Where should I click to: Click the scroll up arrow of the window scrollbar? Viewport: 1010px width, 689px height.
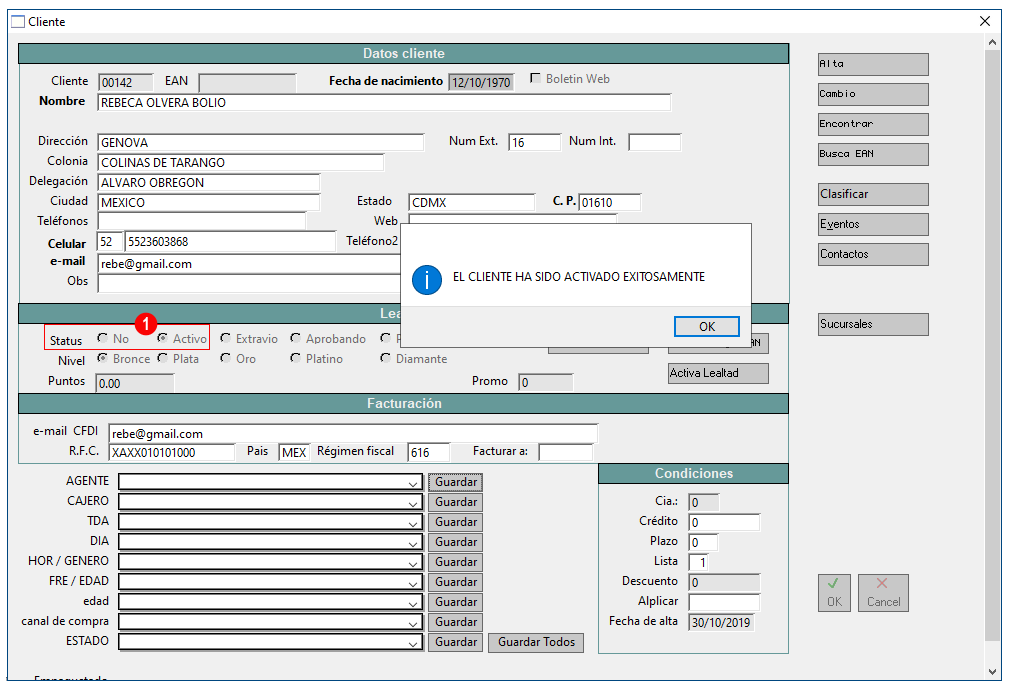coord(992,42)
